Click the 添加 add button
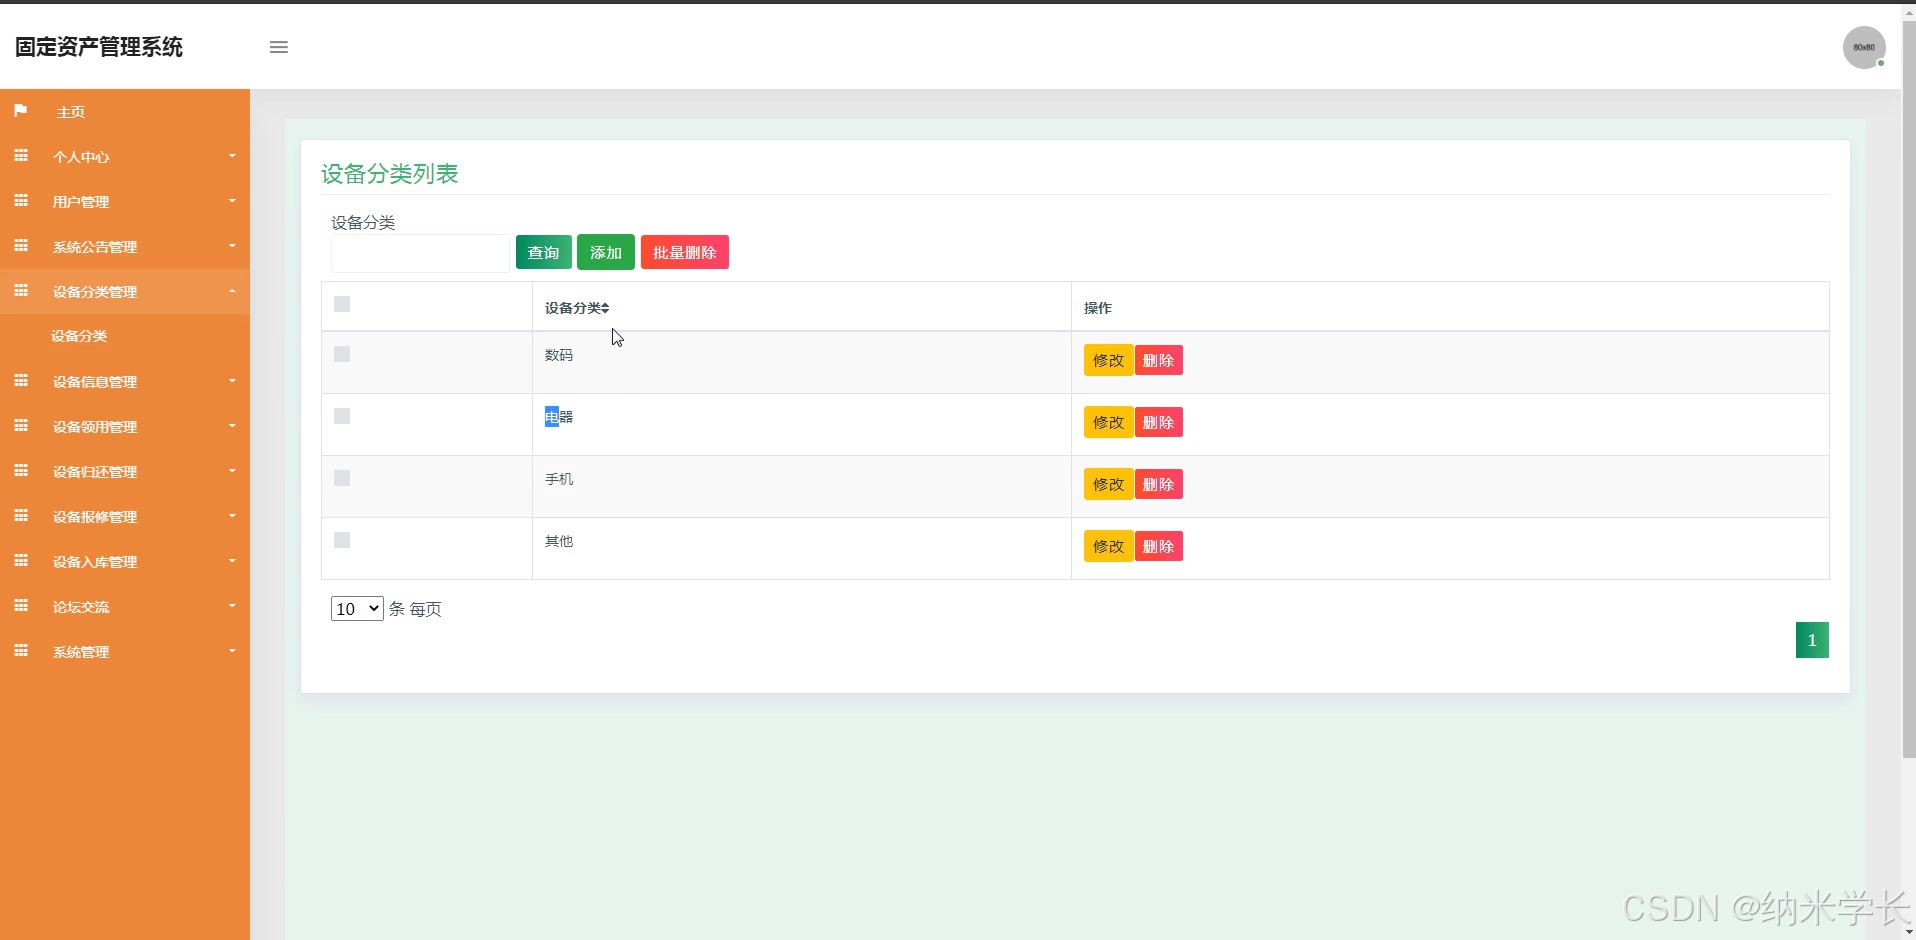Screen dimensions: 1916x940 606,252
